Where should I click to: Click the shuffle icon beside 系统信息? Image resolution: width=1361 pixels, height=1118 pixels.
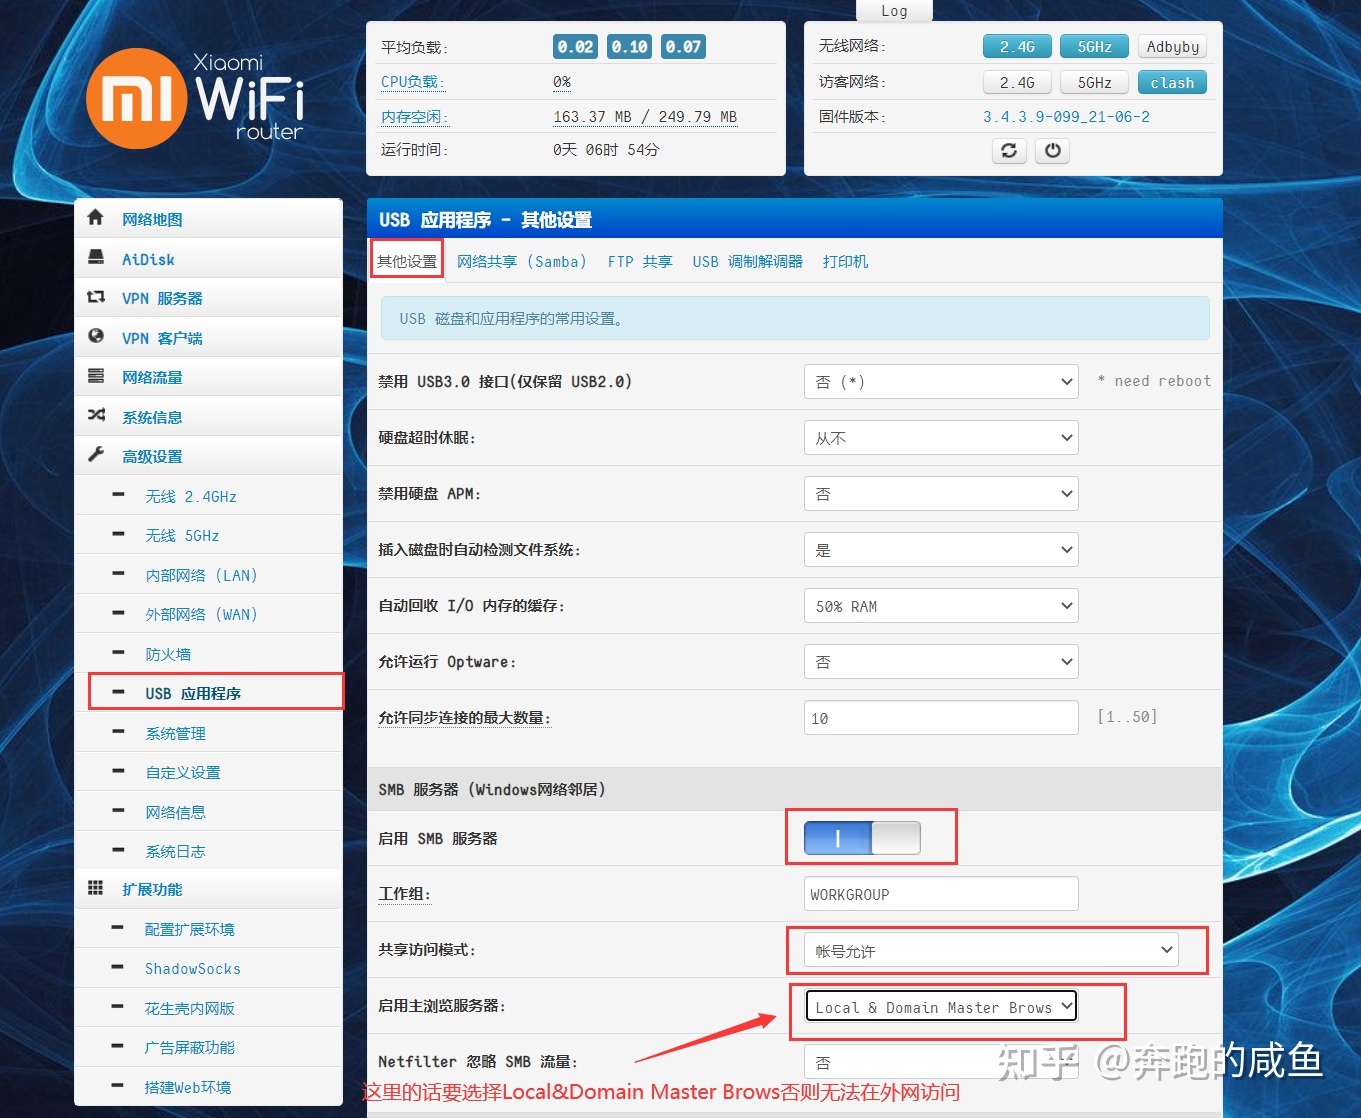click(x=96, y=415)
